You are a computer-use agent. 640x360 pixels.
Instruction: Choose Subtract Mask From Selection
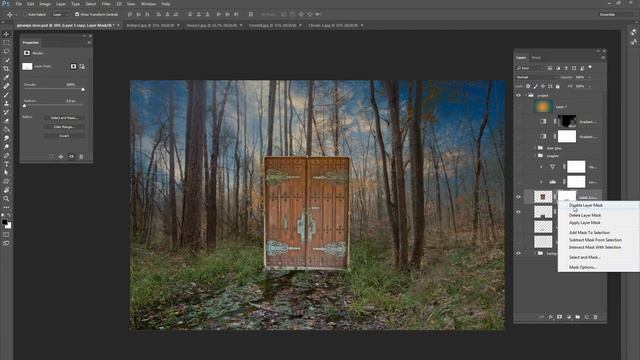[595, 240]
